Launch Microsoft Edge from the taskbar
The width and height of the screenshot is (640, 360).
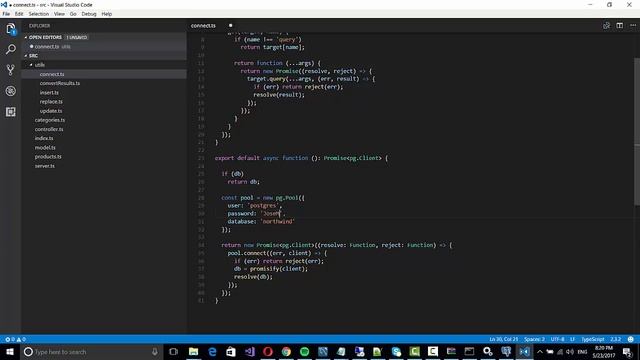tap(212, 351)
